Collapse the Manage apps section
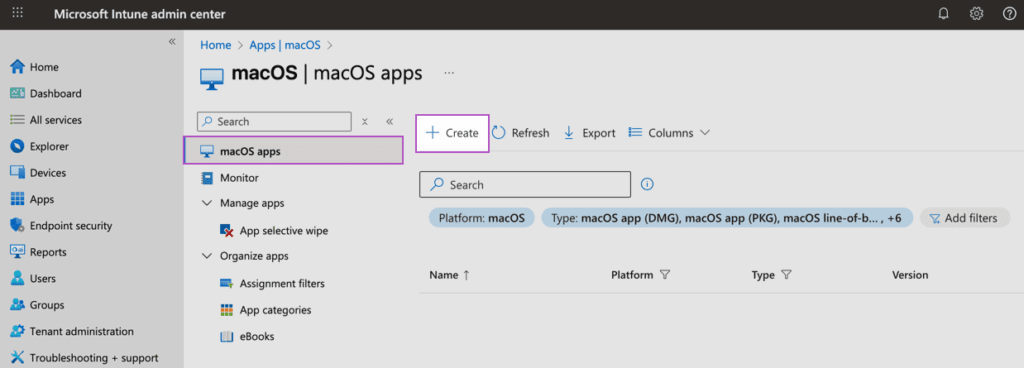The height and width of the screenshot is (368, 1024). [x=207, y=204]
